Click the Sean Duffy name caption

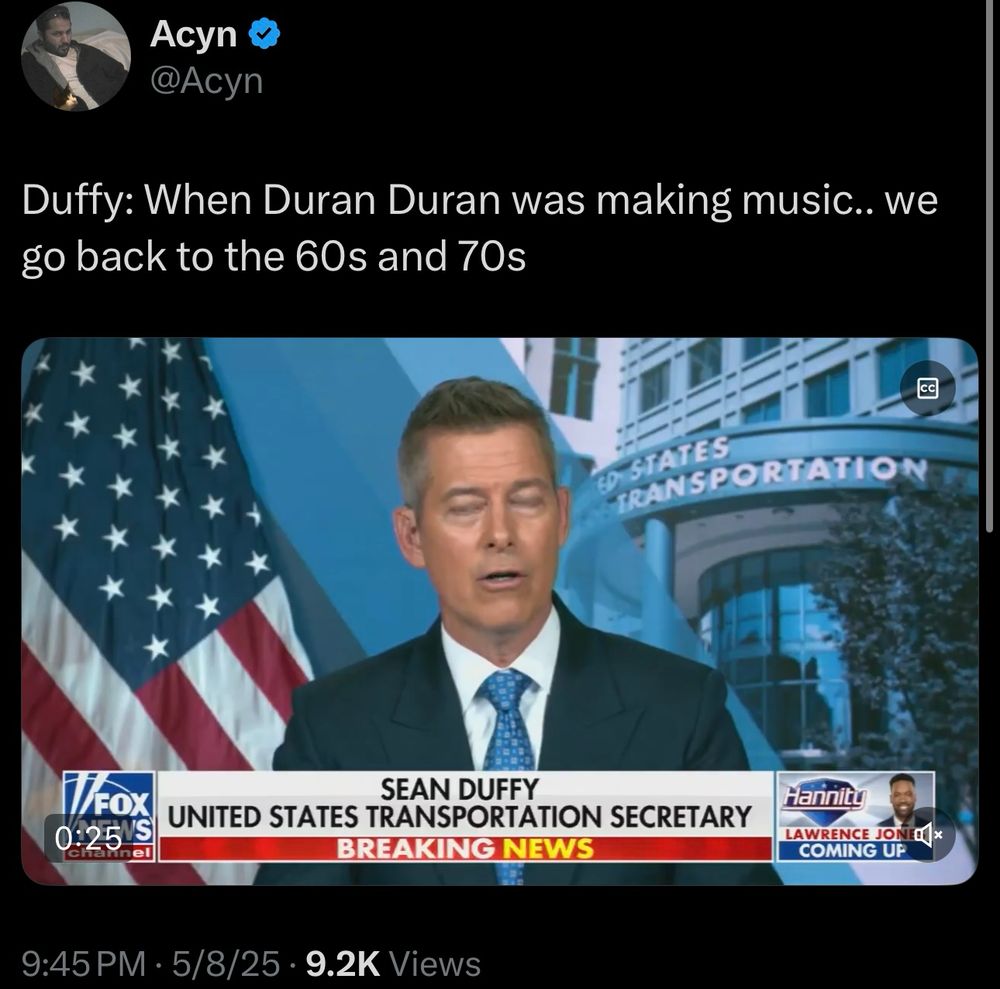tap(459, 789)
